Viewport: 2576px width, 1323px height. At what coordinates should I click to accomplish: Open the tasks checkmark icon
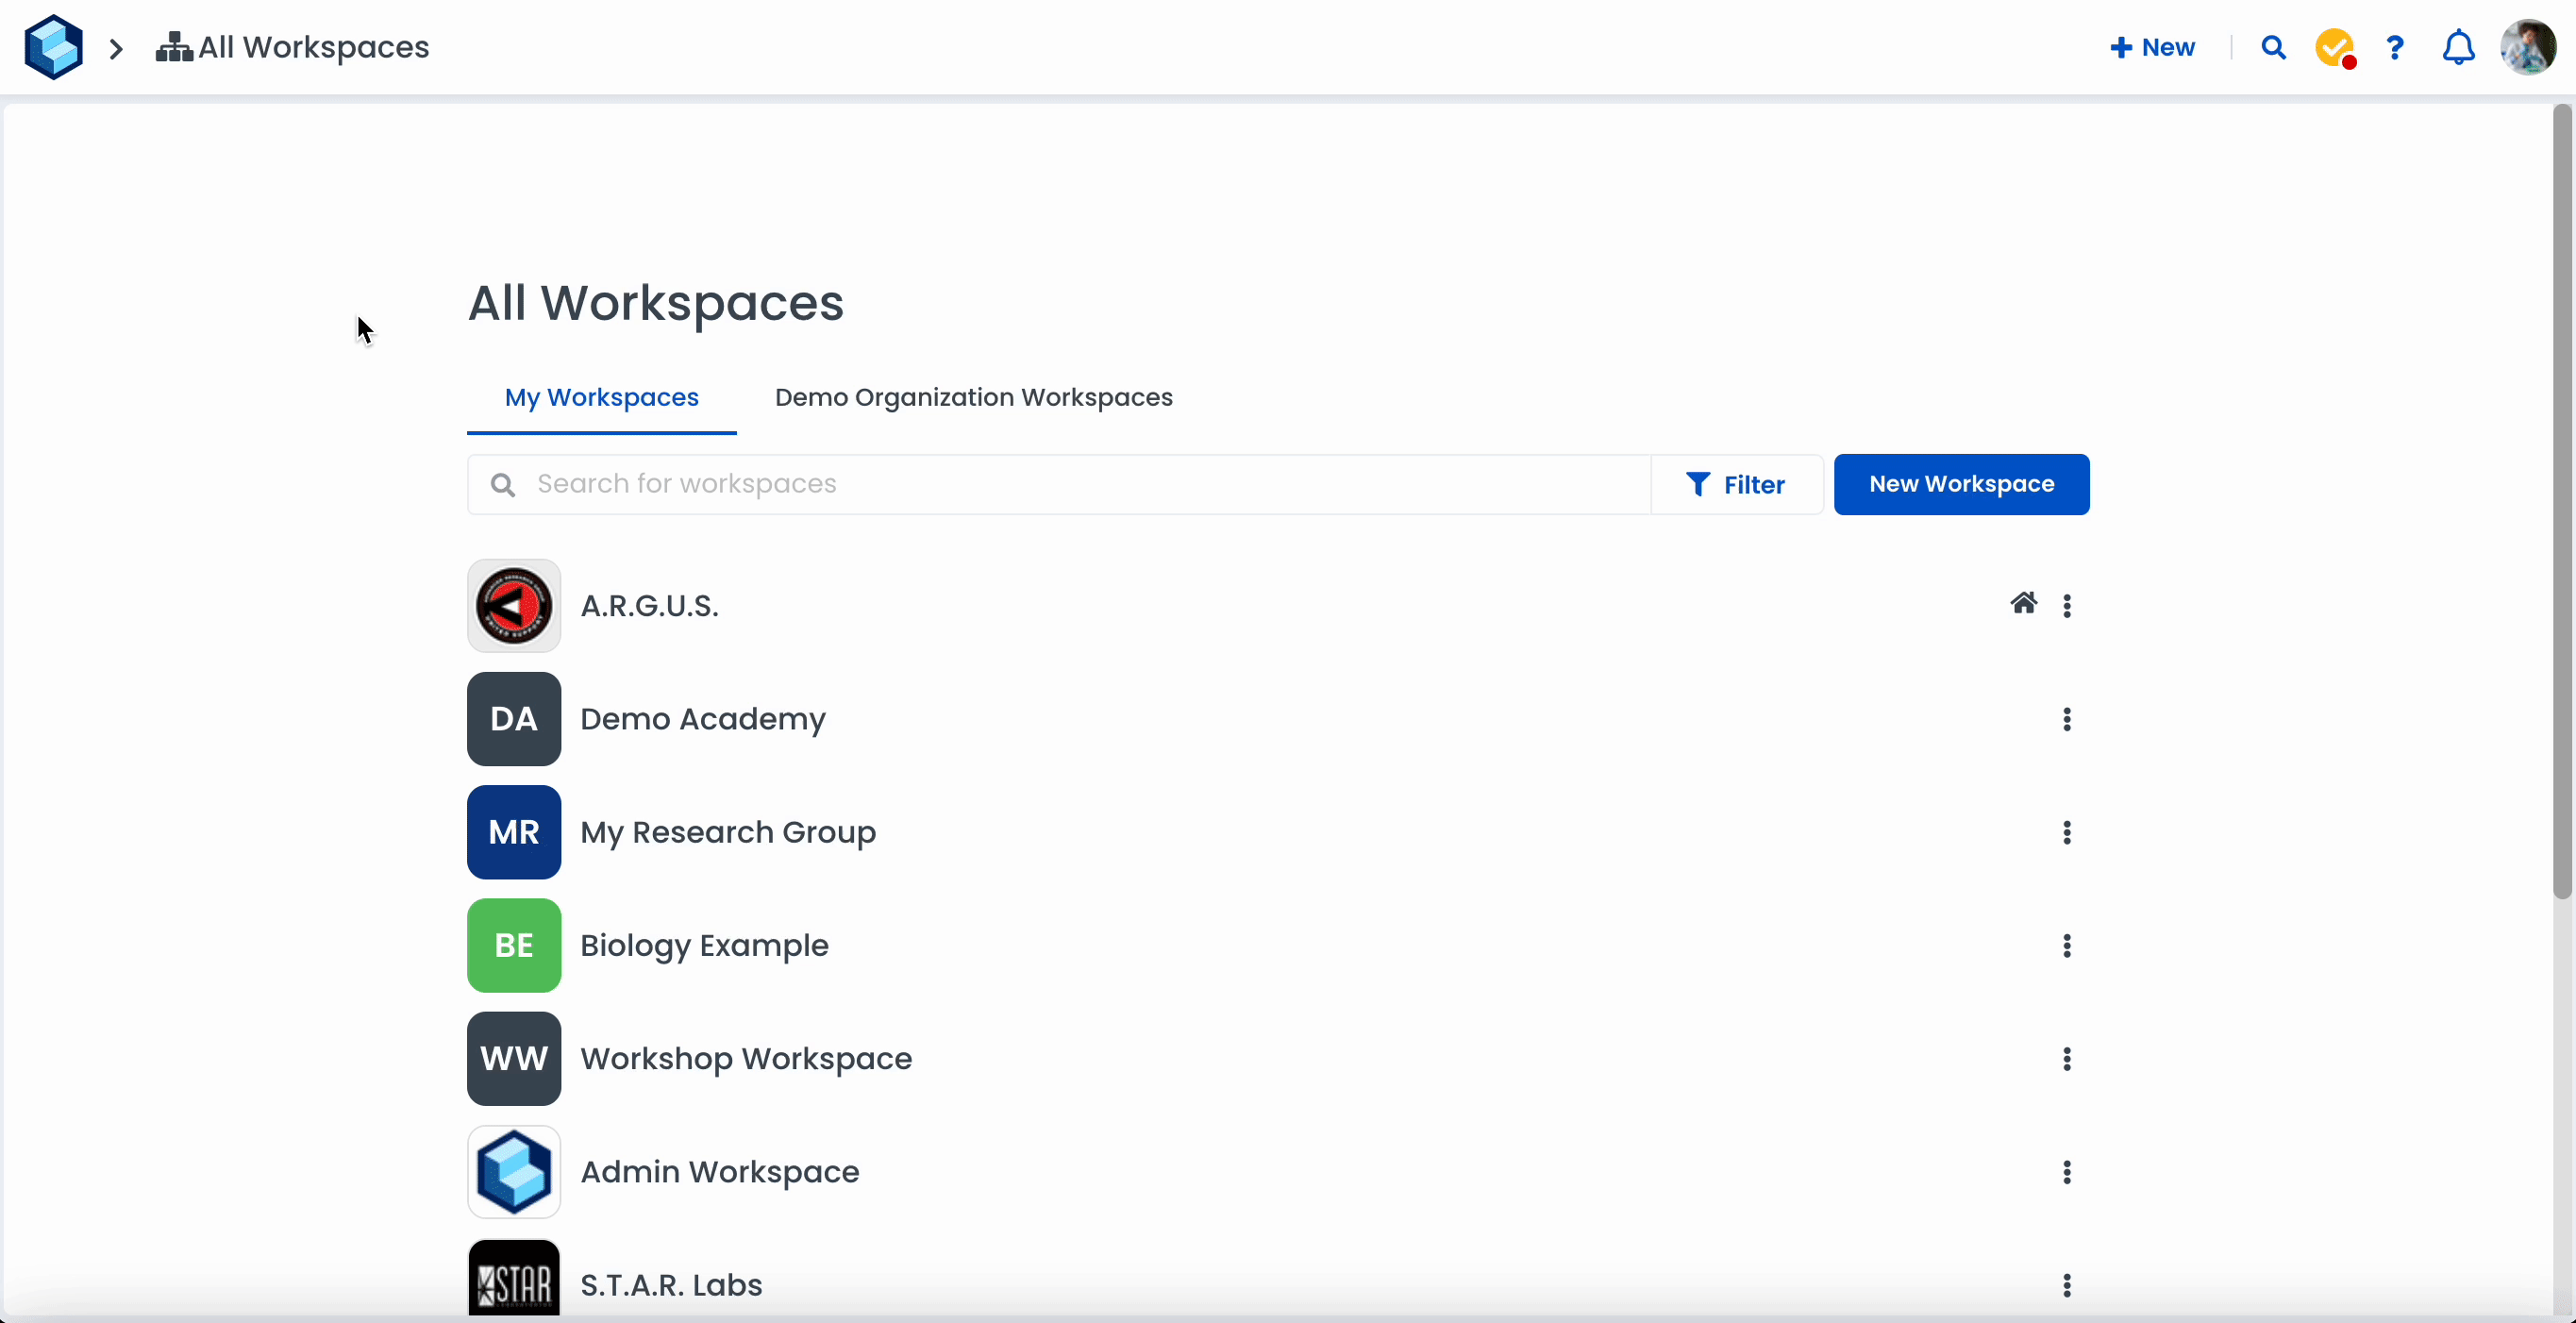(x=2334, y=47)
